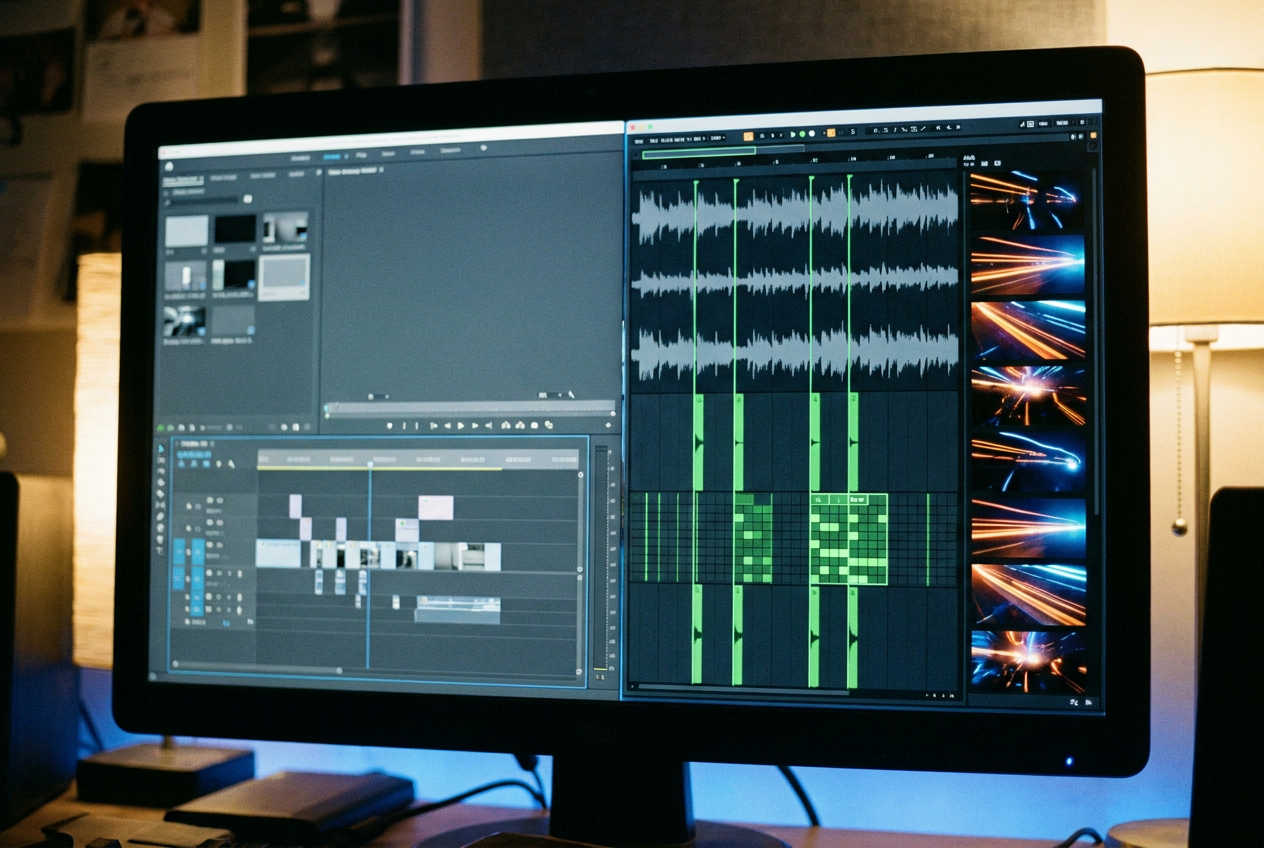
Task: Open the sequence tab menu in timeline panel
Action: (x=212, y=444)
